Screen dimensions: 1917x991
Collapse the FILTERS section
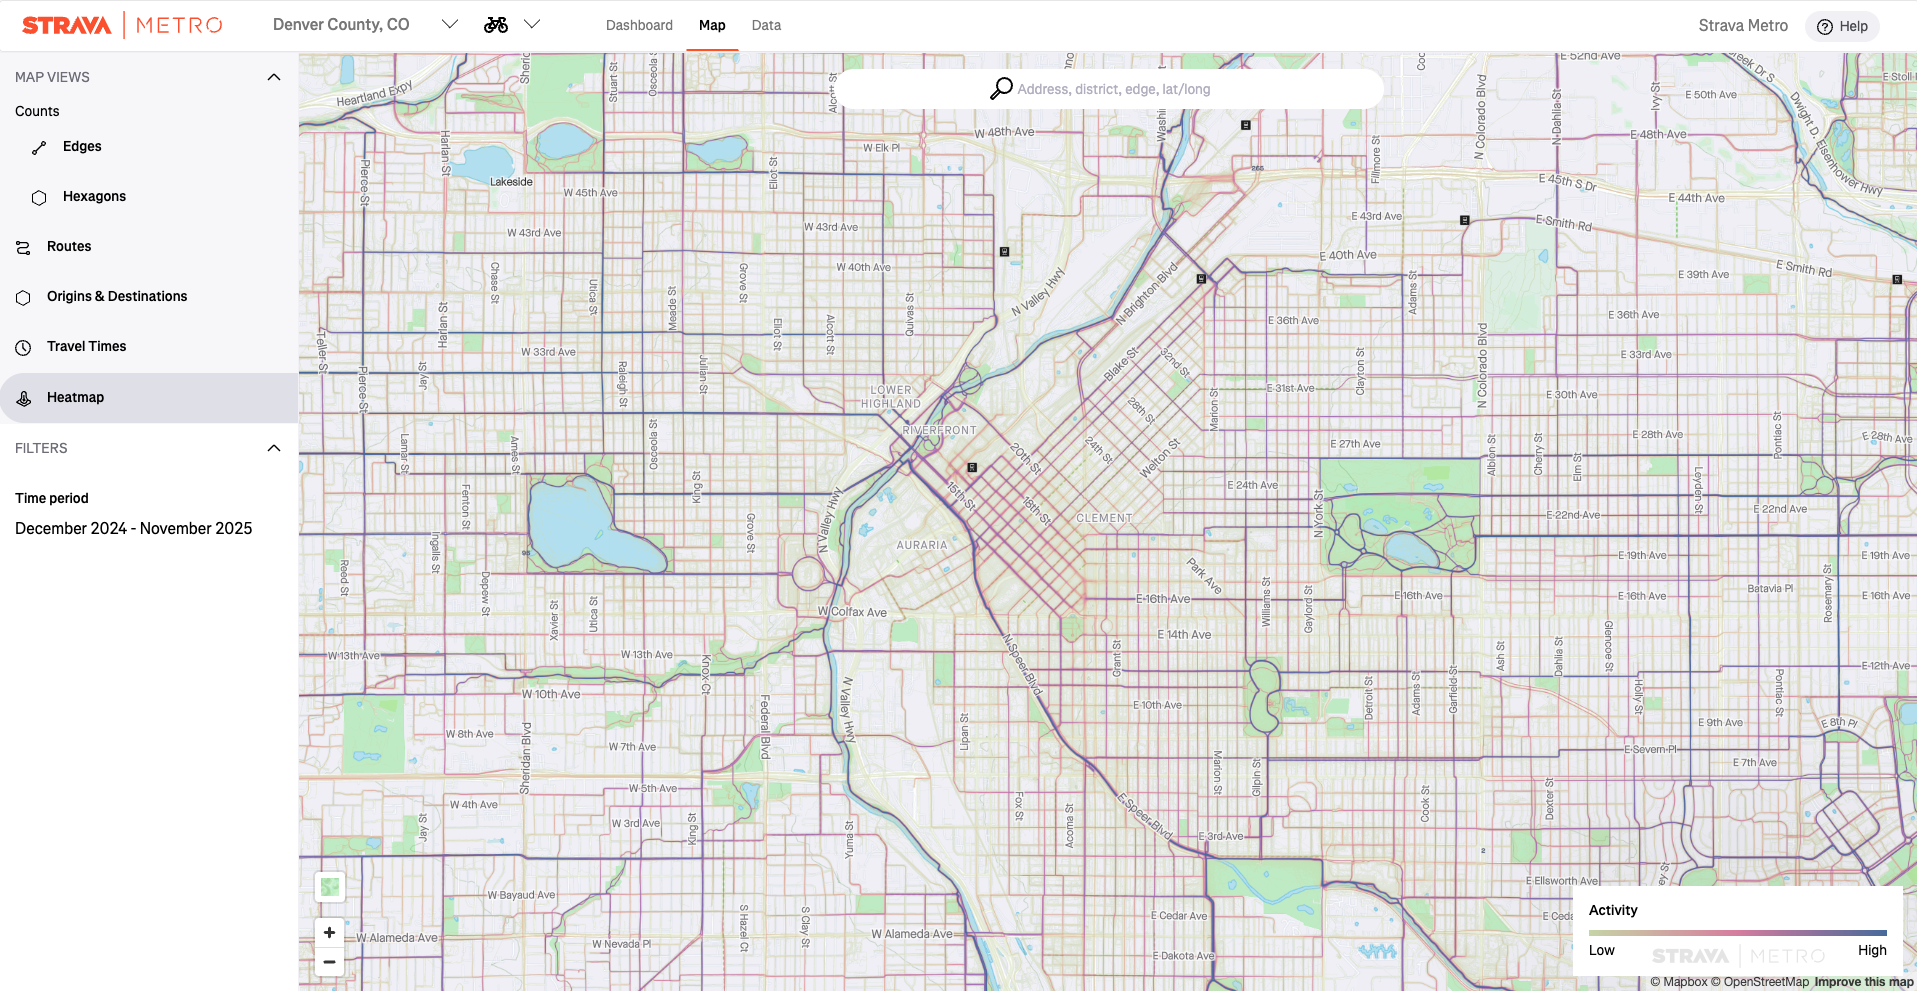pyautogui.click(x=274, y=448)
